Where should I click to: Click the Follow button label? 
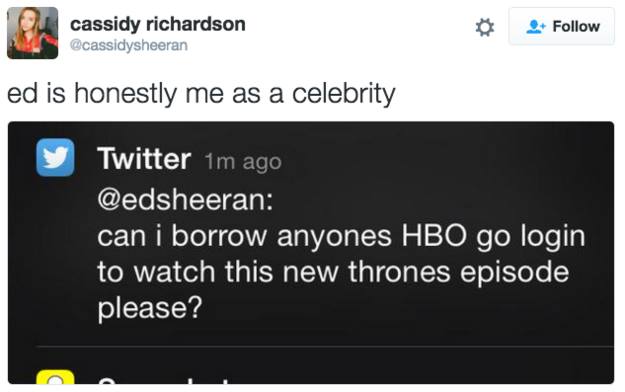click(576, 27)
